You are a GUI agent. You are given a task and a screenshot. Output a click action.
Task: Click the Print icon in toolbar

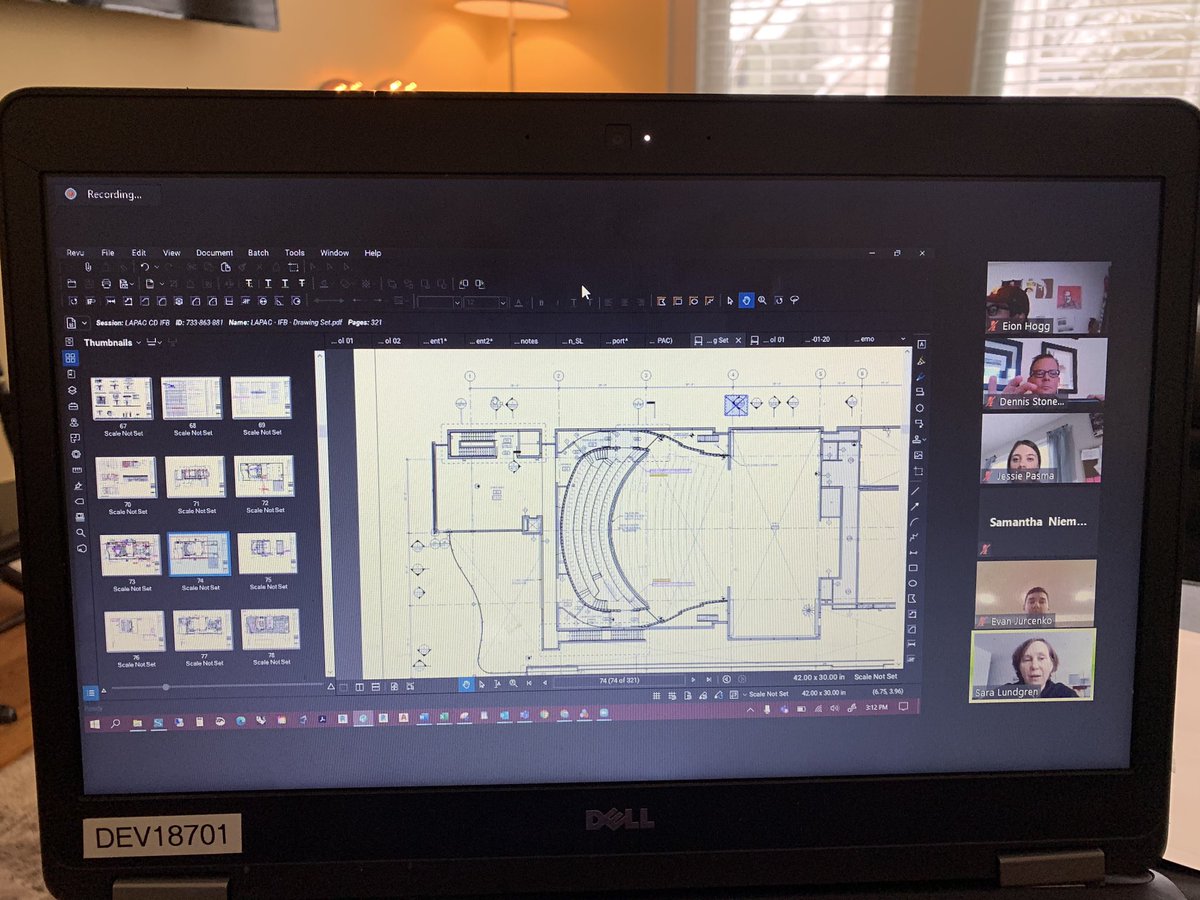[107, 283]
